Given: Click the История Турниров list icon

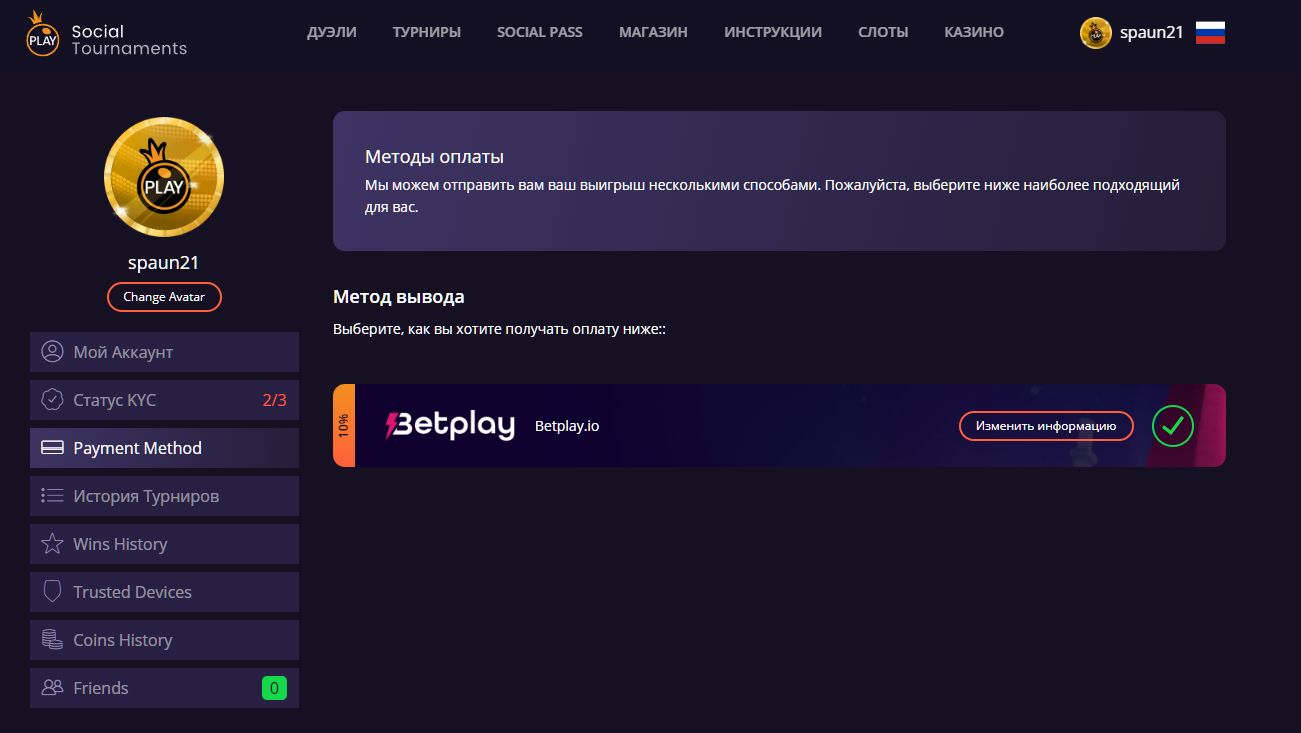Looking at the screenshot, I should click(x=52, y=496).
